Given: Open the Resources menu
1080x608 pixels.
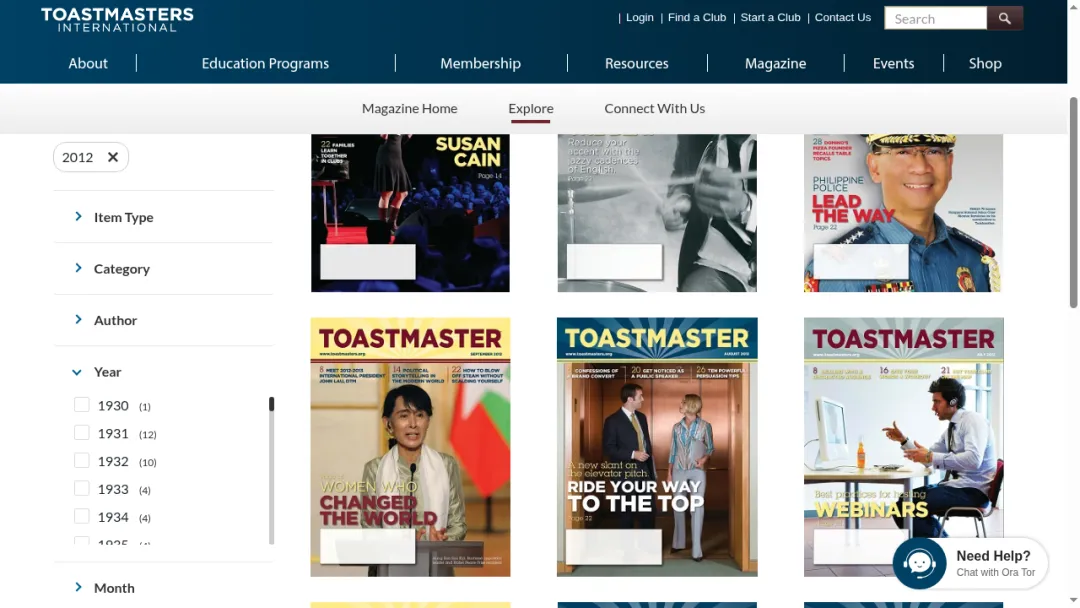Looking at the screenshot, I should pyautogui.click(x=636, y=63).
